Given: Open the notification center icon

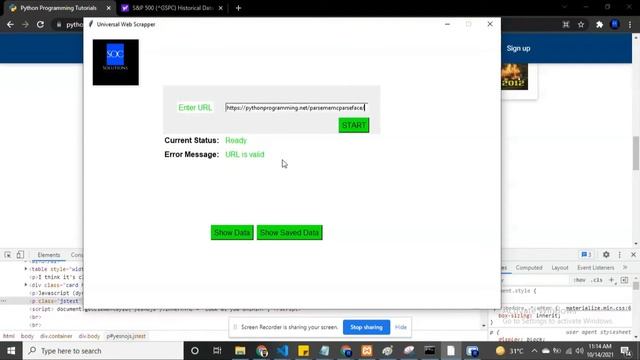Looking at the screenshot, I should point(625,351).
